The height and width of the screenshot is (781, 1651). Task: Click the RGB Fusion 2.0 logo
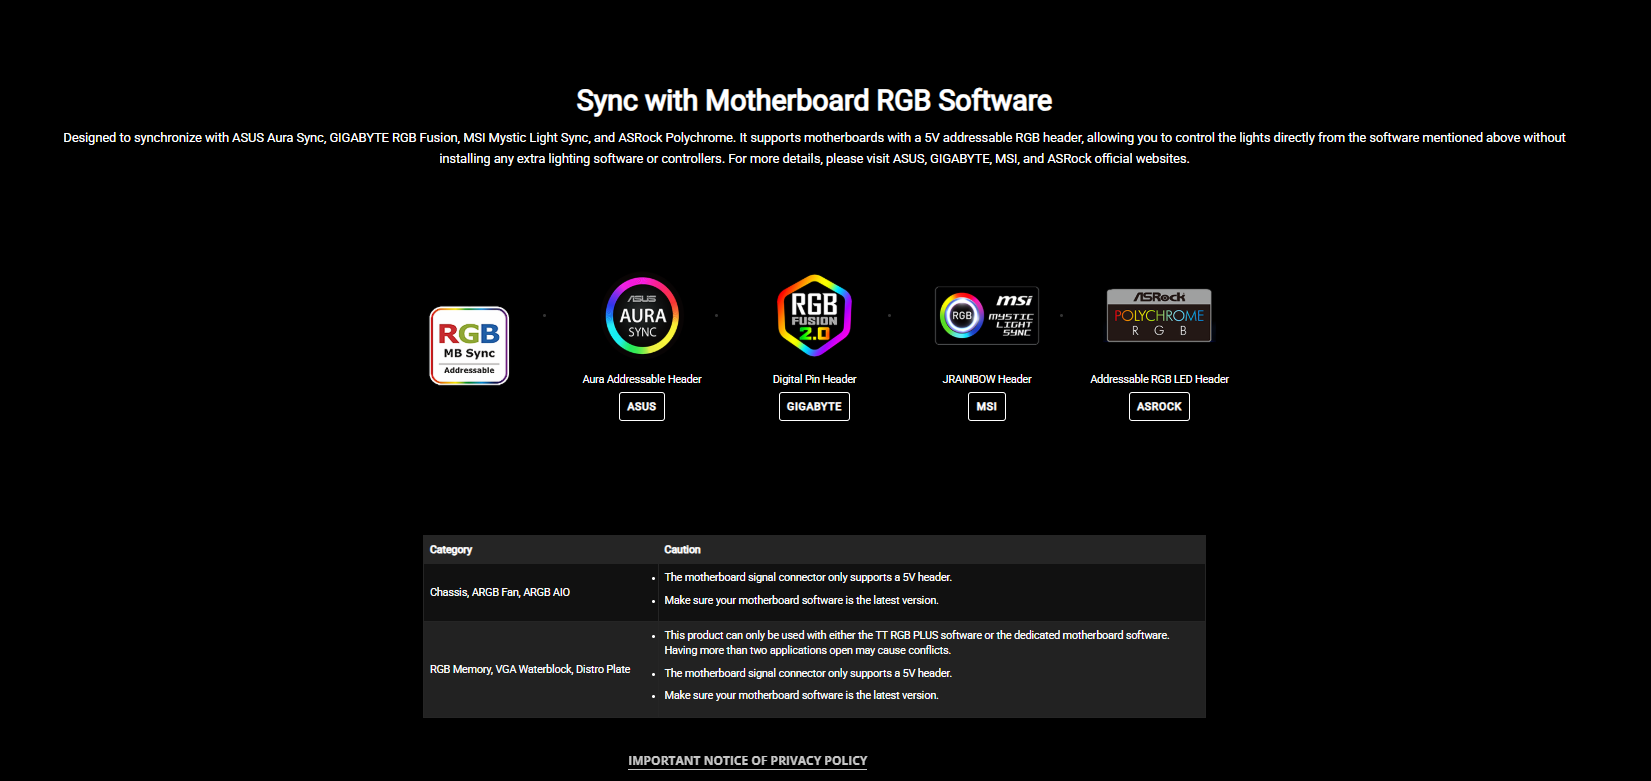(814, 315)
